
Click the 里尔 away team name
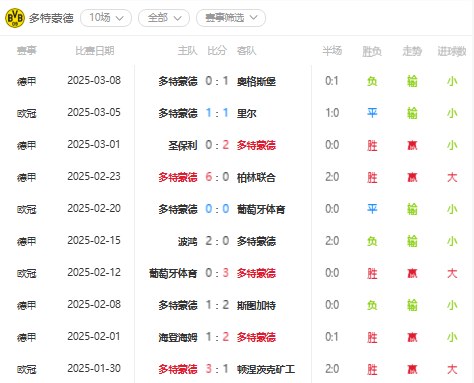[x=247, y=113]
